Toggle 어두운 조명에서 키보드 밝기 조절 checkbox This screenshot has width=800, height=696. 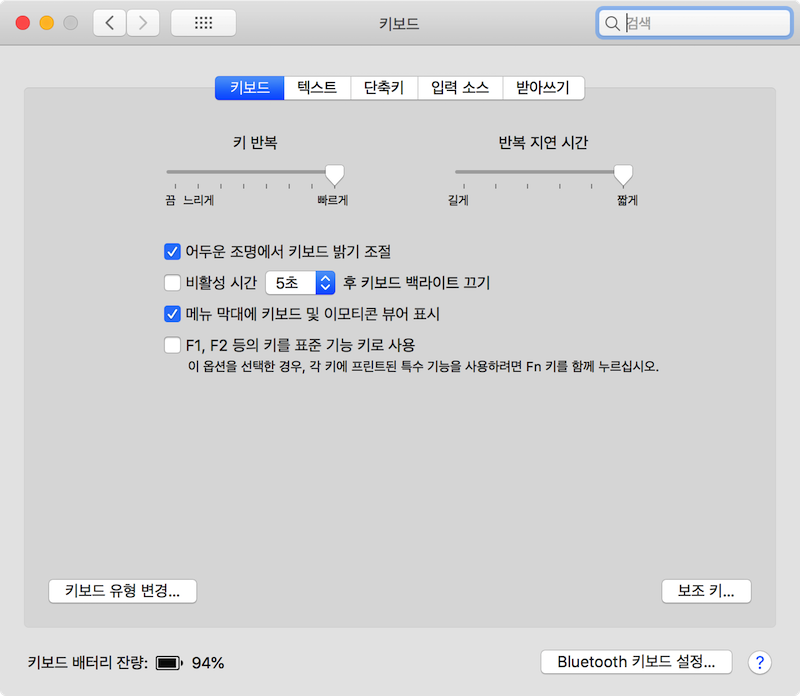point(171,251)
